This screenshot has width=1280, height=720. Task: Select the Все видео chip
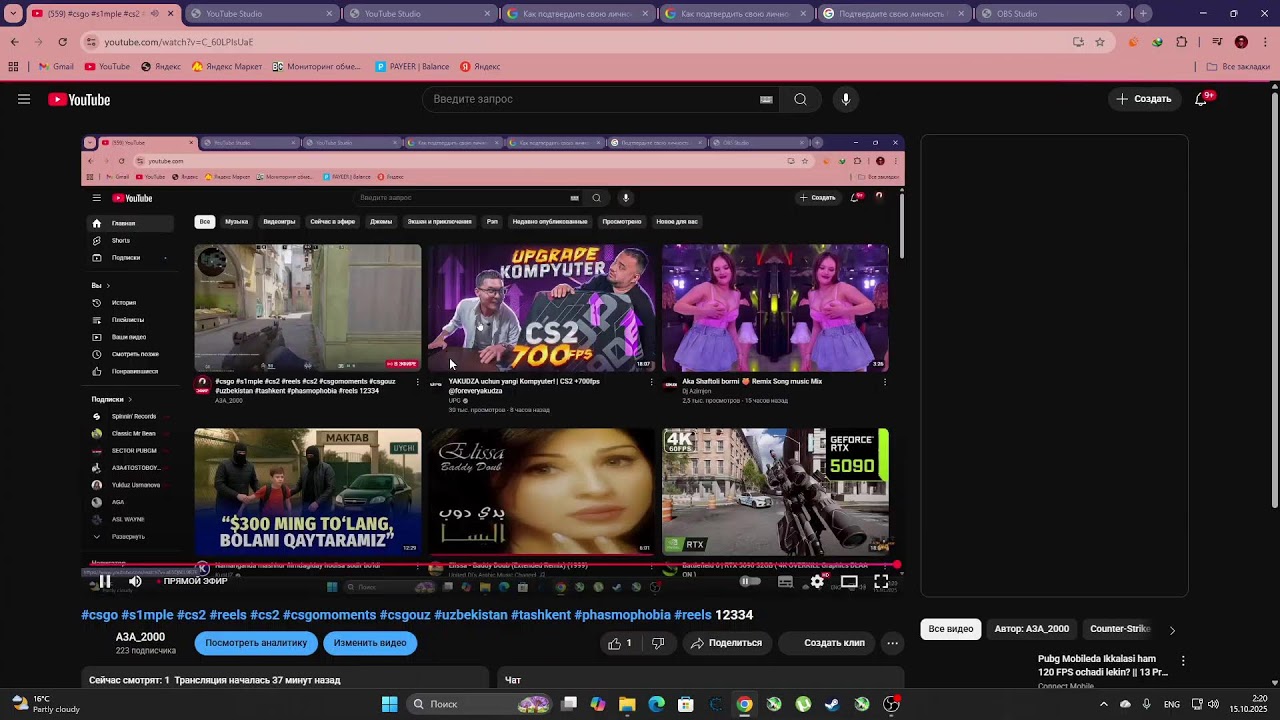951,629
